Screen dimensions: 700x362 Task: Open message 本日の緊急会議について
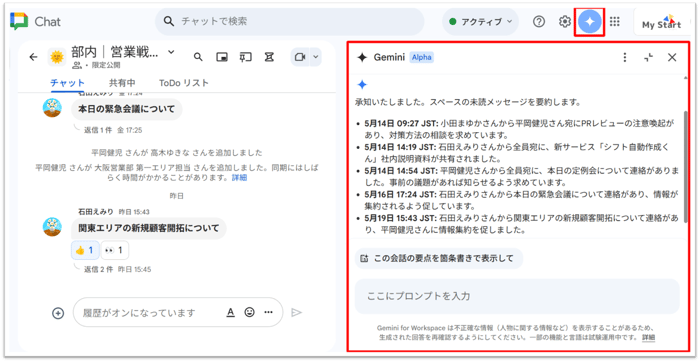[x=127, y=109]
